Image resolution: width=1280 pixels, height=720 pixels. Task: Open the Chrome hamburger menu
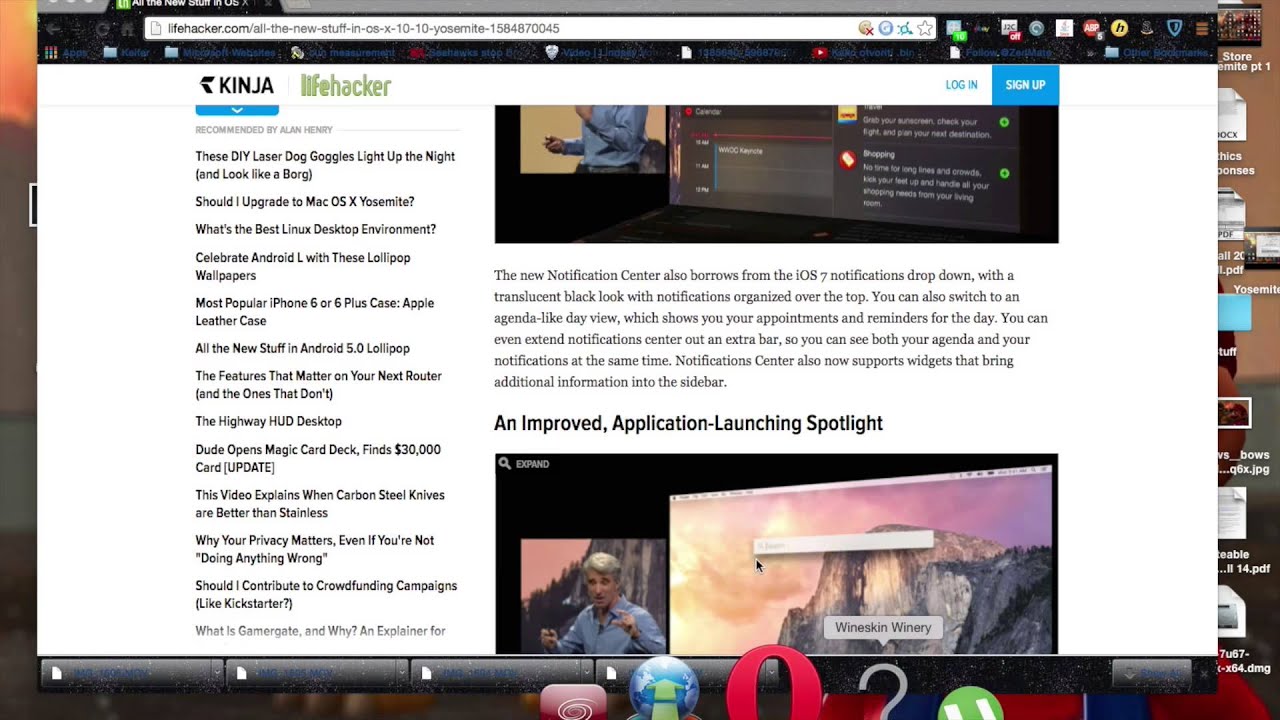[x=1202, y=29]
